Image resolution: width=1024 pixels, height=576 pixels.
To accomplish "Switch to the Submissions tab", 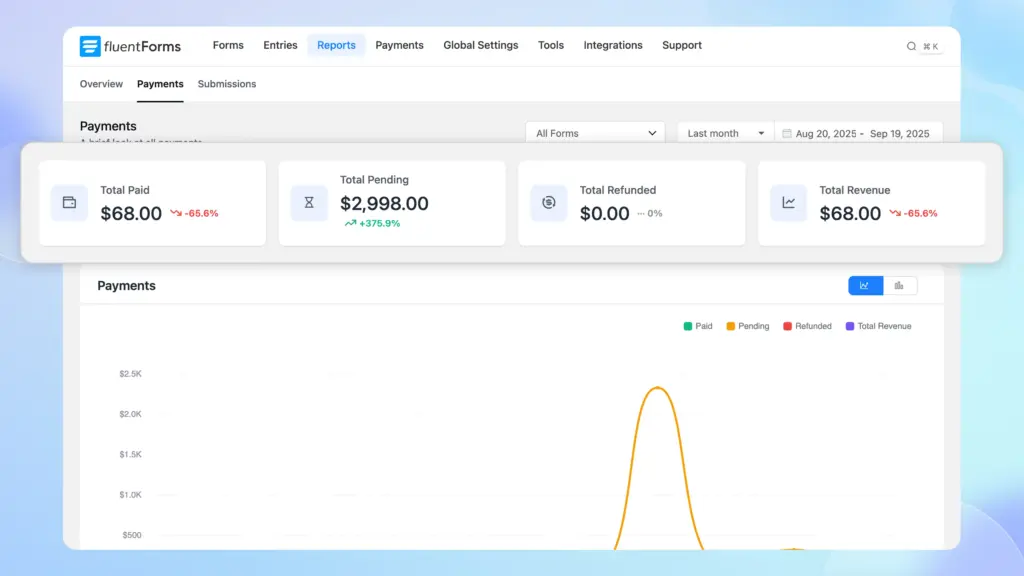I will click(x=227, y=84).
